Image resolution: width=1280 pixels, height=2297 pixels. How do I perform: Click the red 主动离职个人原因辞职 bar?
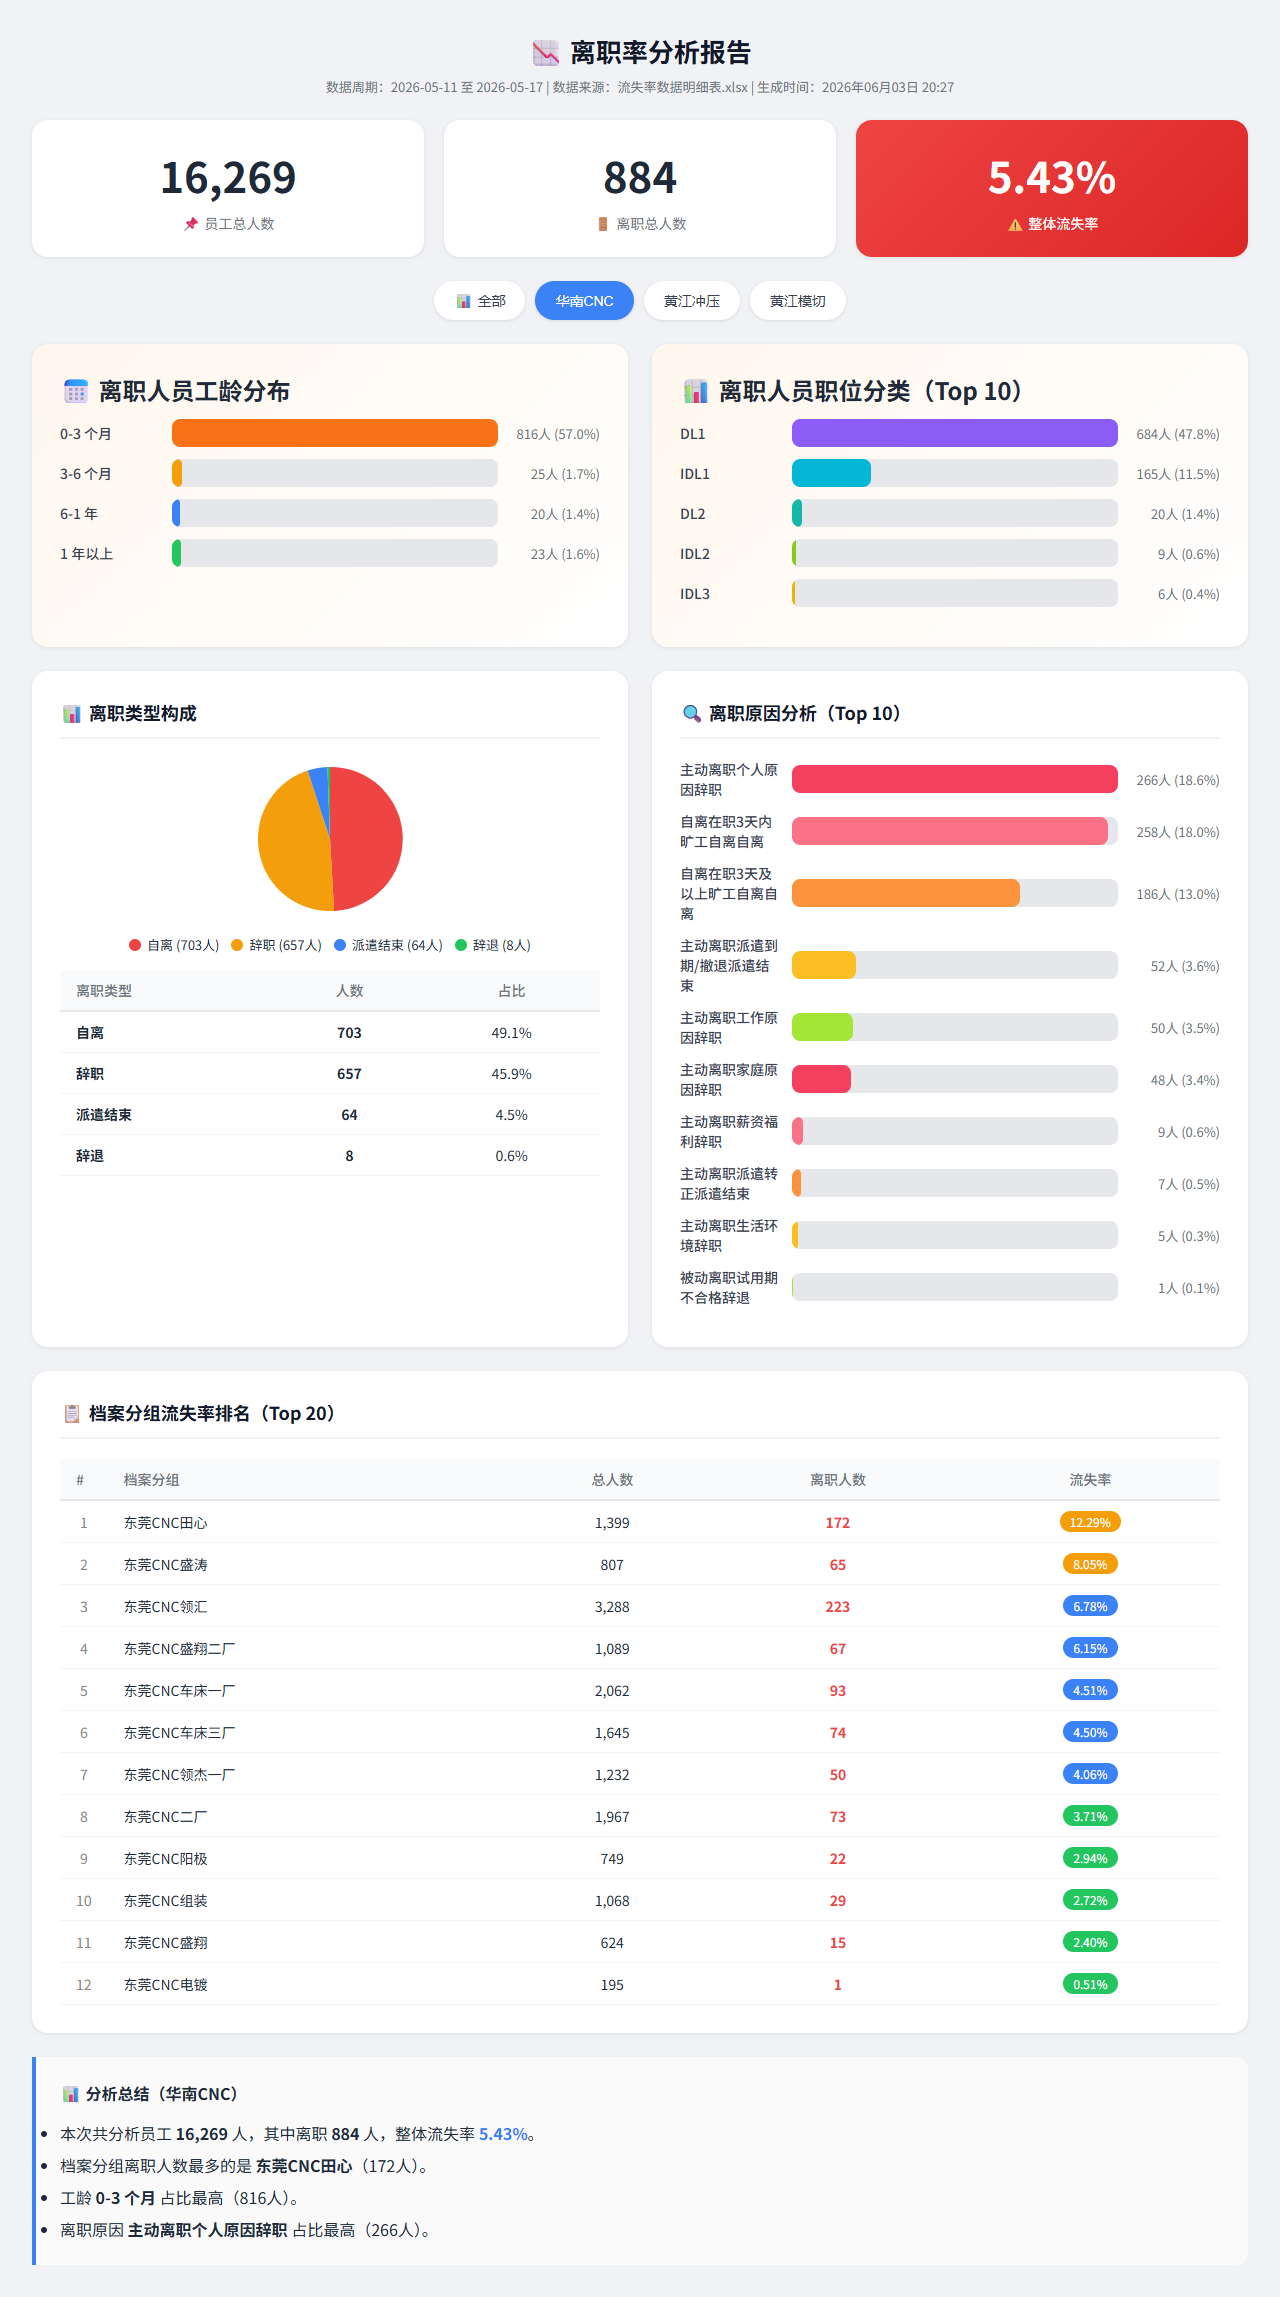955,779
